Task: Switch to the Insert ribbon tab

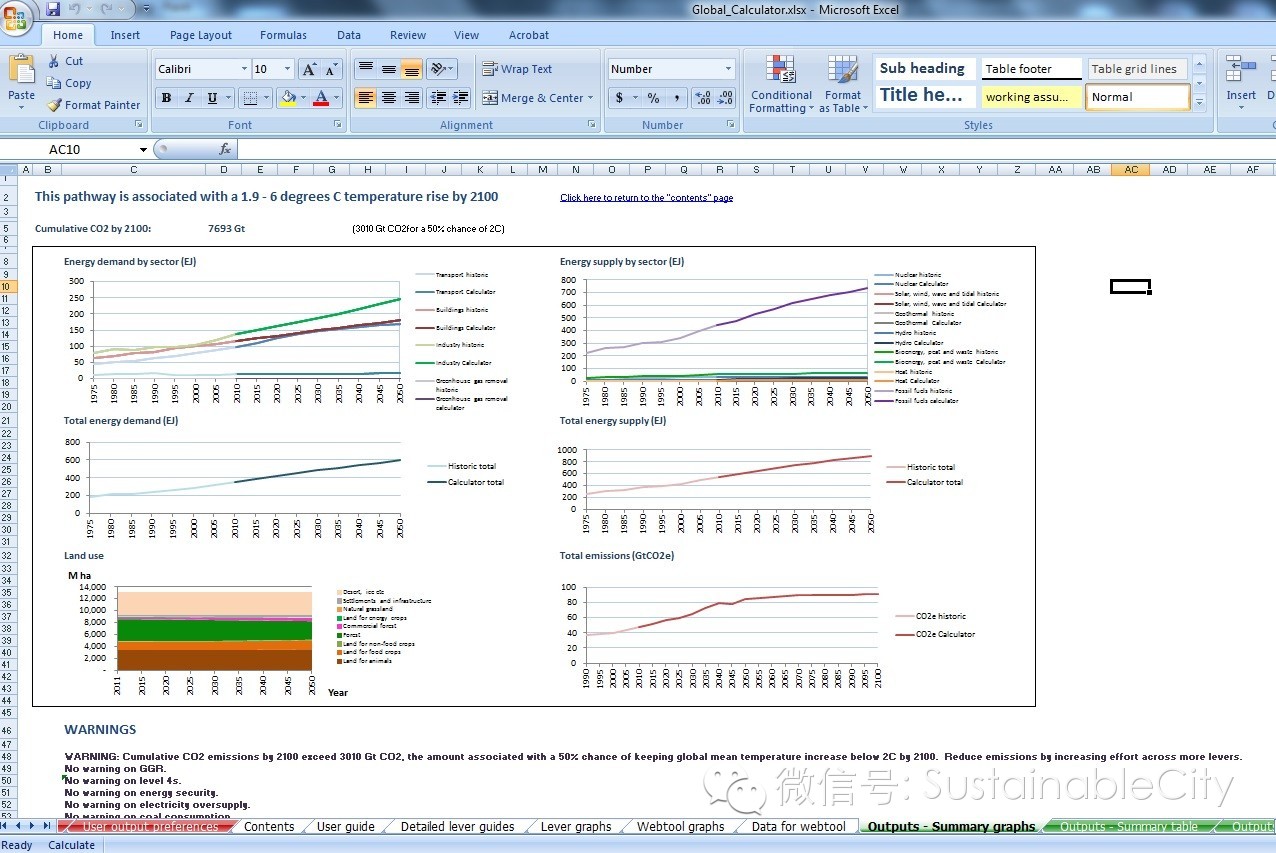Action: tap(125, 35)
